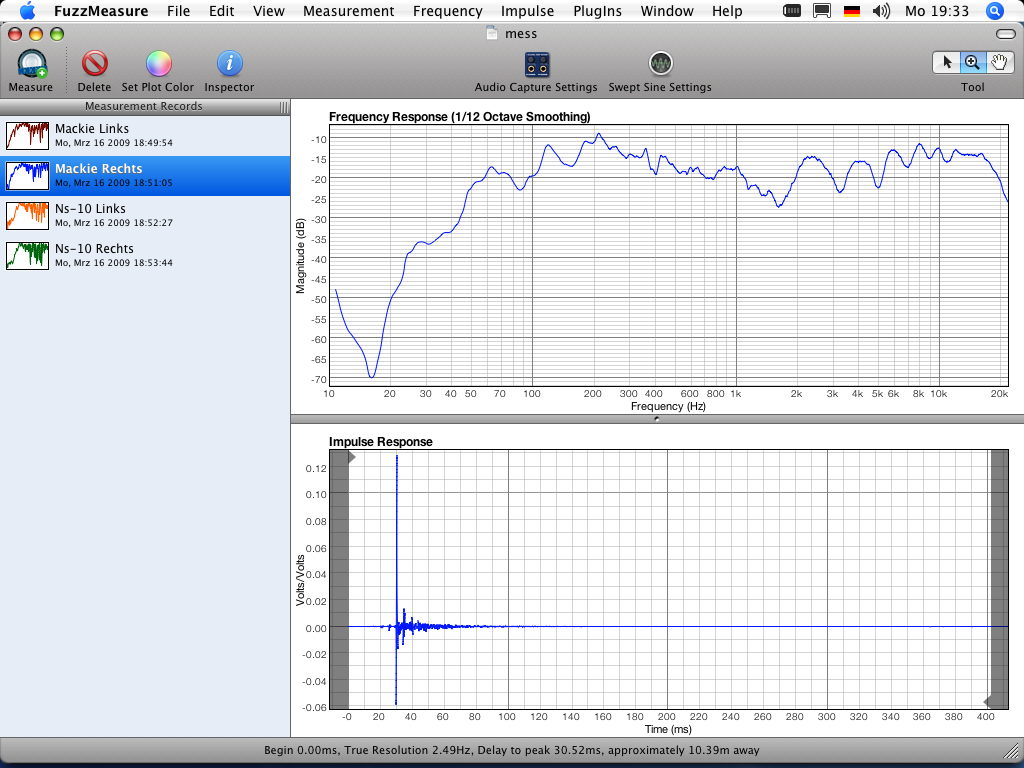Click the window resize corner grip
Viewport: 1024px width, 768px height.
pos(1011,750)
